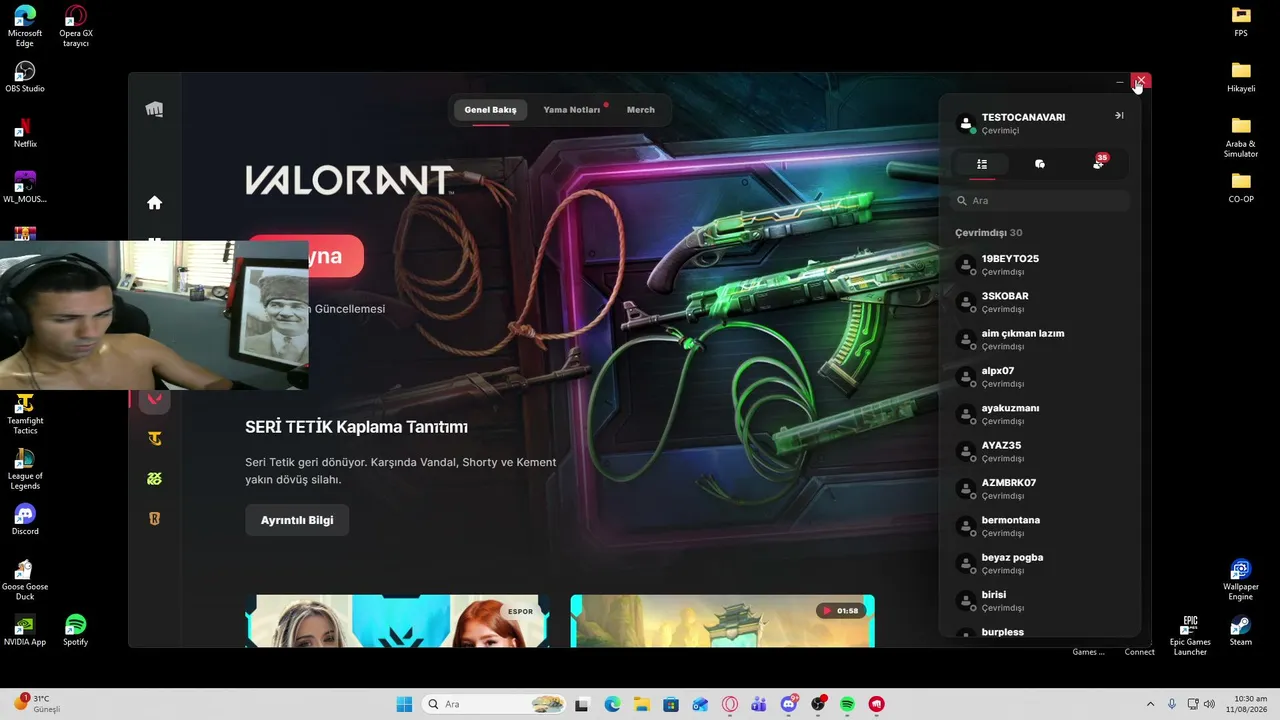Screen dimensions: 1280x720
Task: Collapse the Çevrimdışı 30 friends group
Action: [x=989, y=233]
